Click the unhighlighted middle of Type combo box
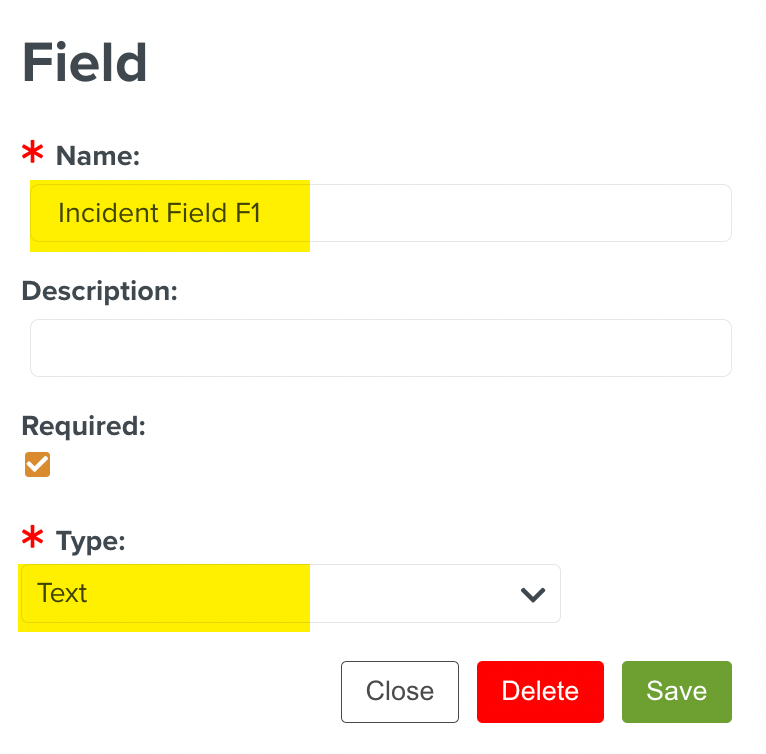The width and height of the screenshot is (766, 754). point(410,594)
